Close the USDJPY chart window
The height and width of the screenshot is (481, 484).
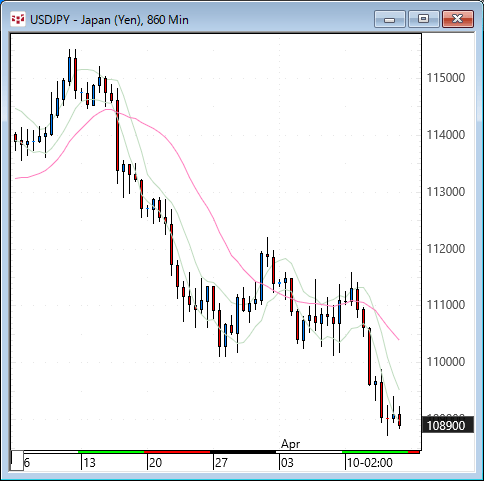tap(458, 19)
